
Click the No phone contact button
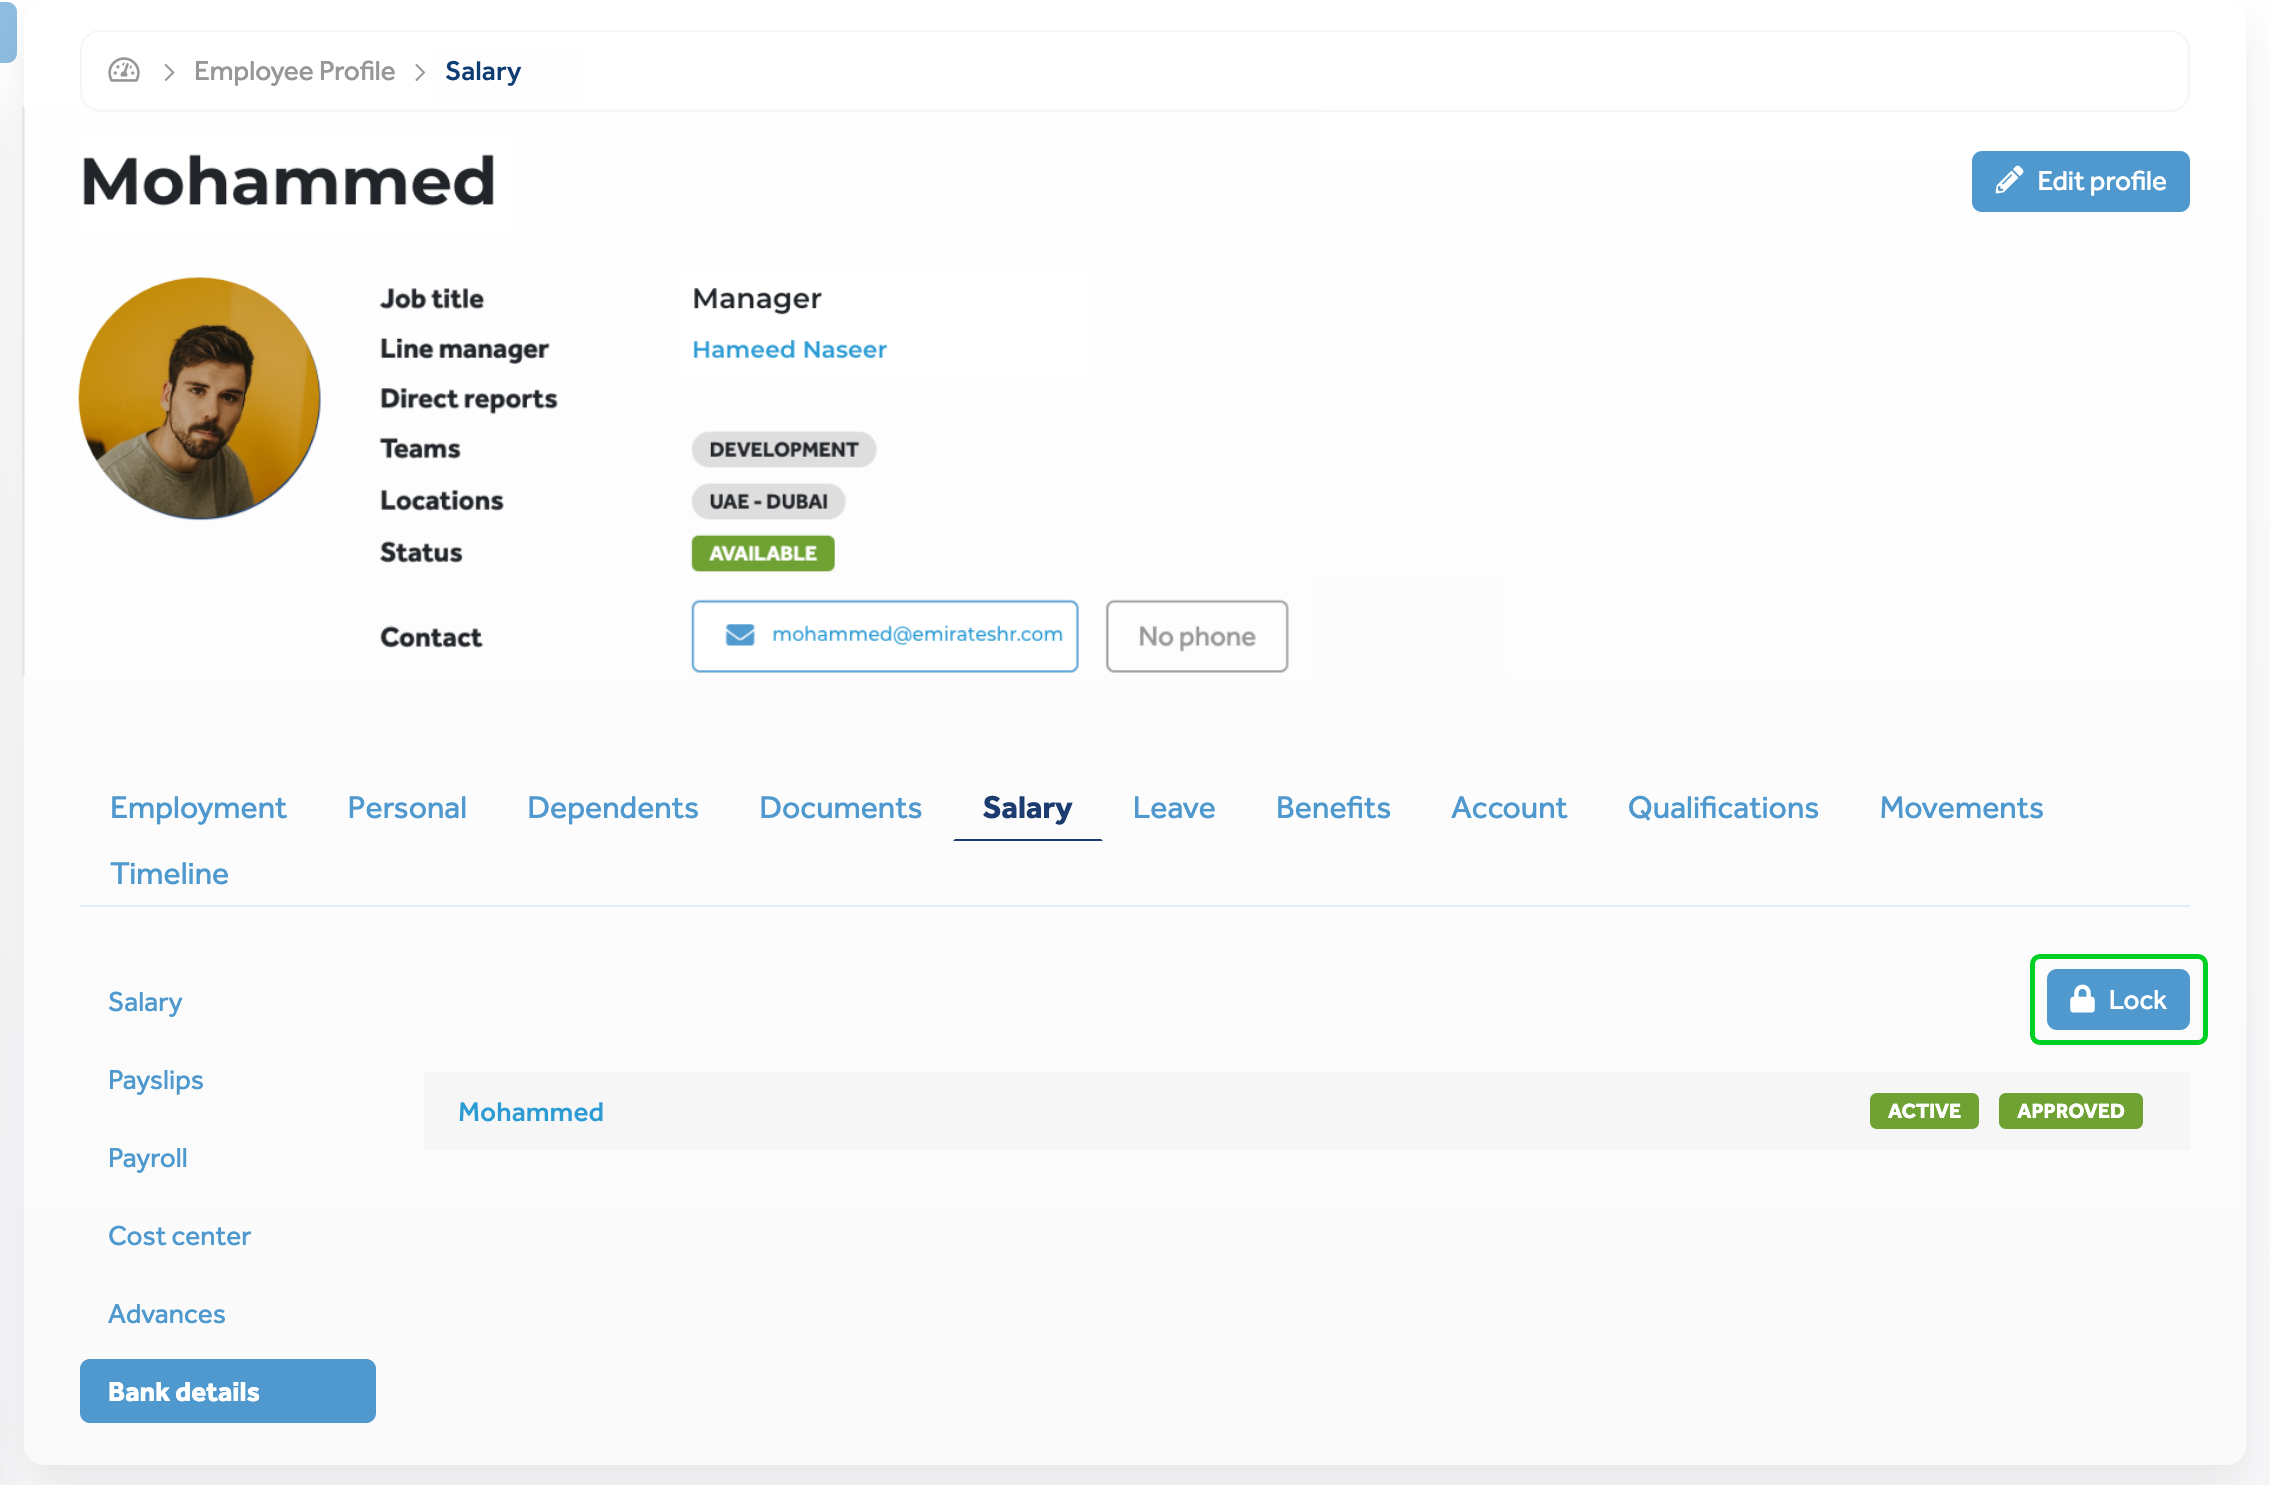(1196, 636)
